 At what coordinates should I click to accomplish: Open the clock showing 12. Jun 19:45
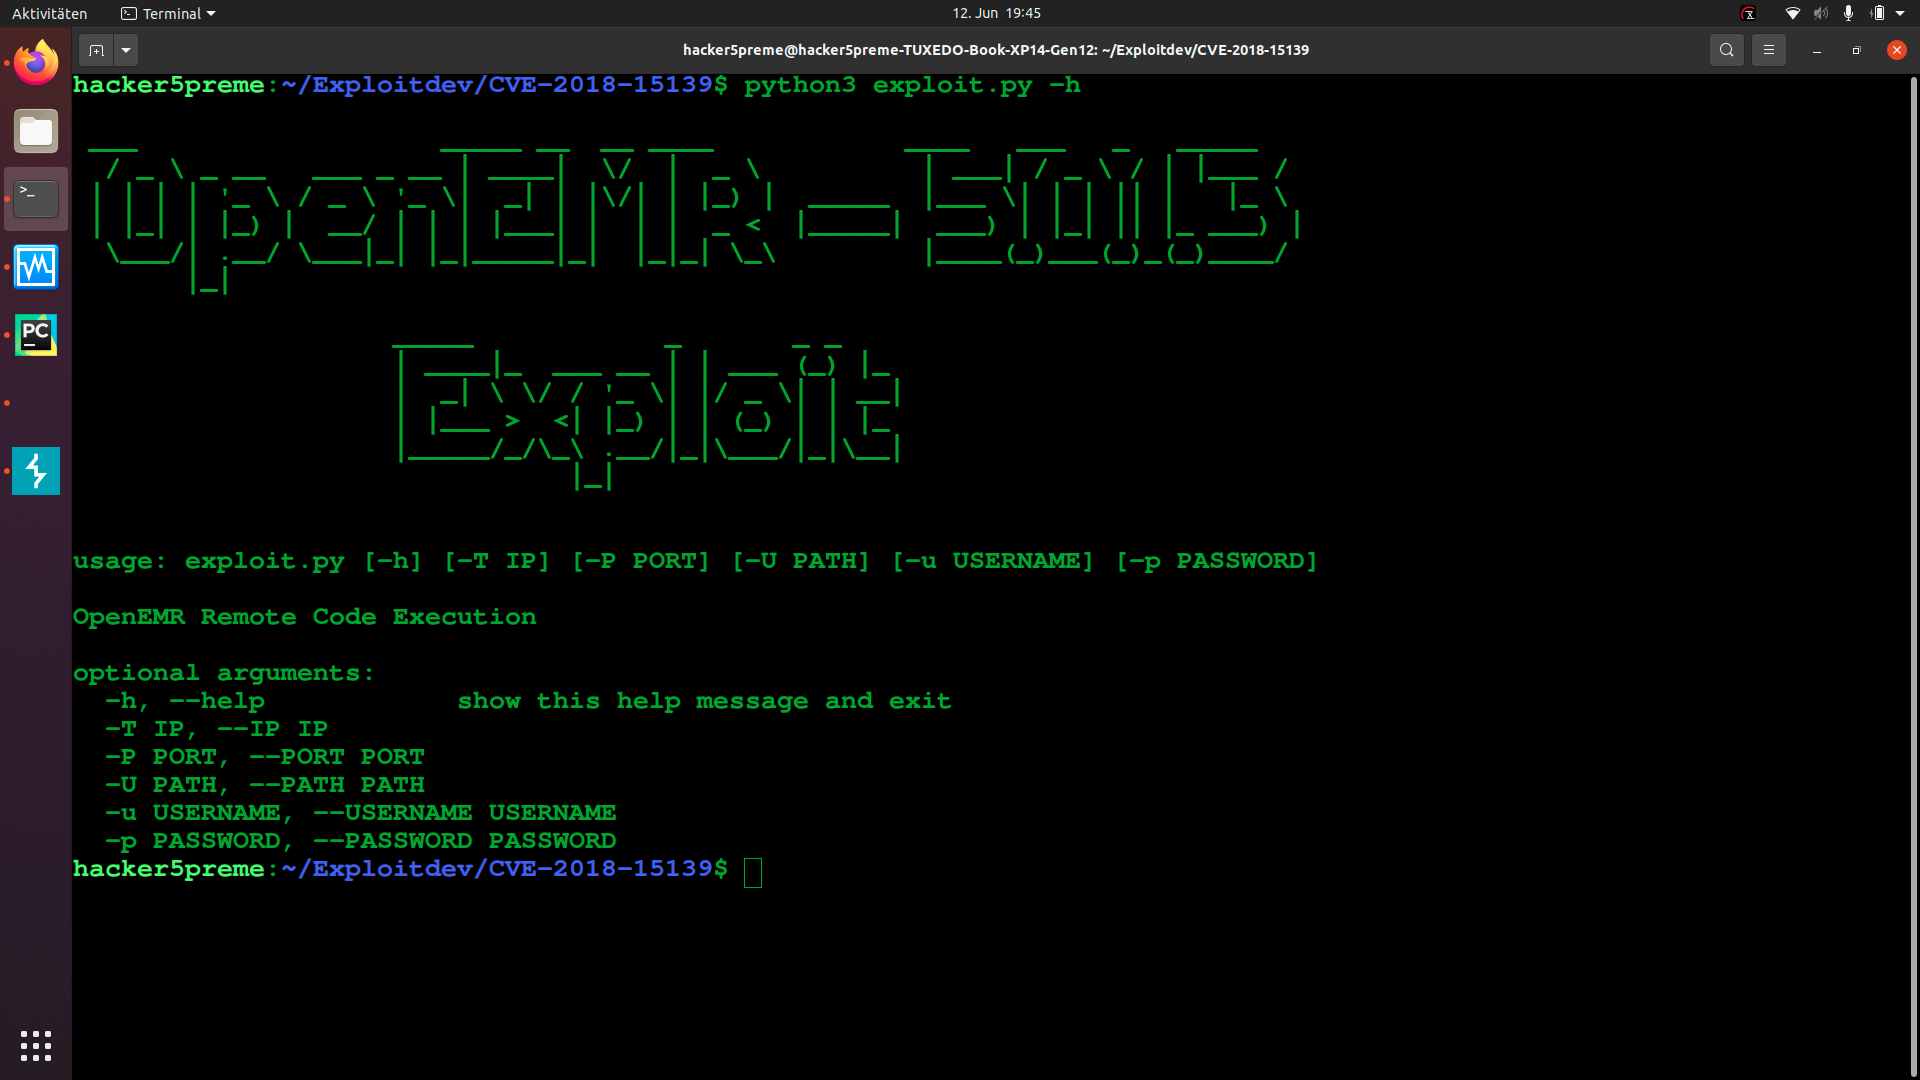pos(996,13)
